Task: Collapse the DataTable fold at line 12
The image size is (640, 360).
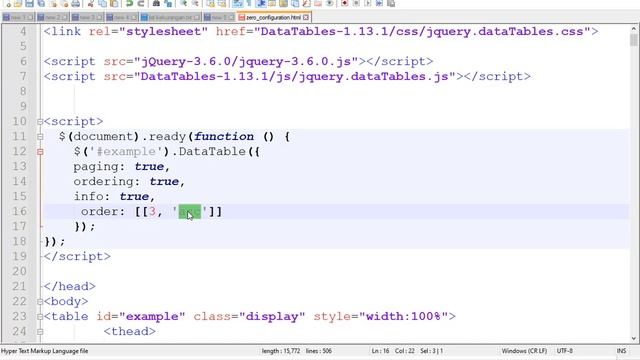Action: pyautogui.click(x=40, y=152)
